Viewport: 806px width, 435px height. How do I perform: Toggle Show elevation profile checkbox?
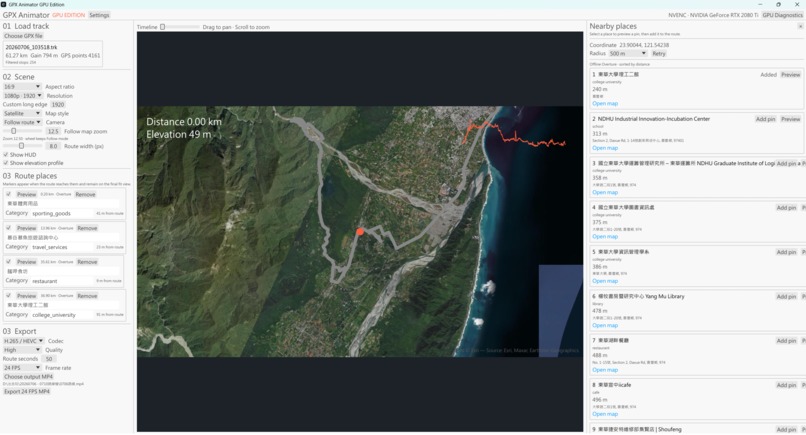tap(6, 162)
